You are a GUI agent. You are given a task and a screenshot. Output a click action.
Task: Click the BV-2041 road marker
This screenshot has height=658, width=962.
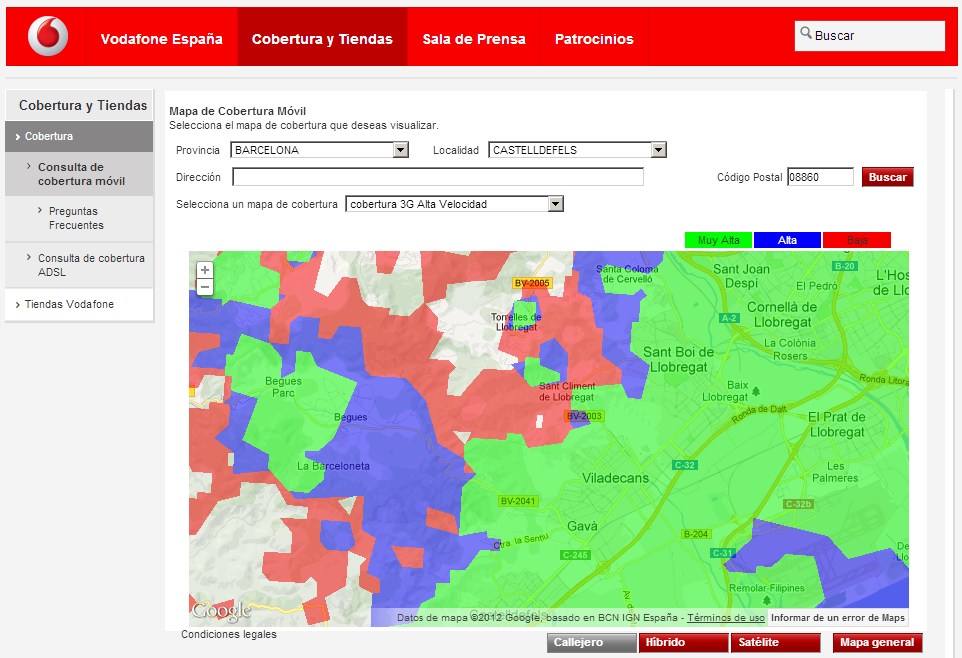click(518, 501)
